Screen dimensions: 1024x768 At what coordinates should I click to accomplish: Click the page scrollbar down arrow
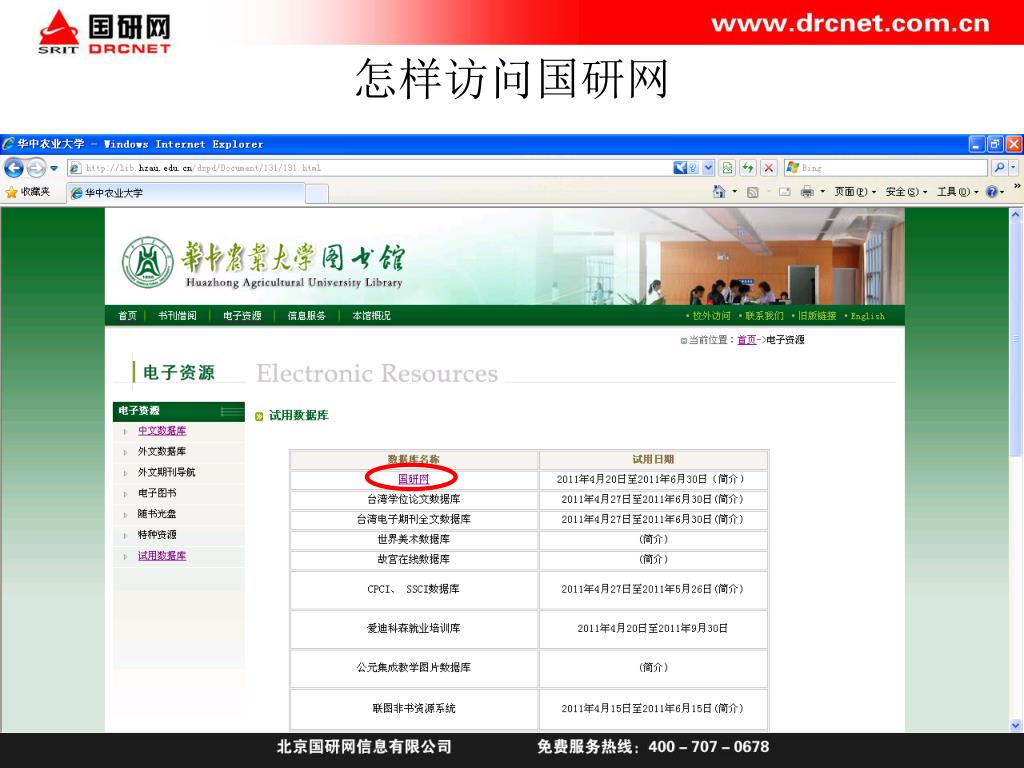(1016, 725)
